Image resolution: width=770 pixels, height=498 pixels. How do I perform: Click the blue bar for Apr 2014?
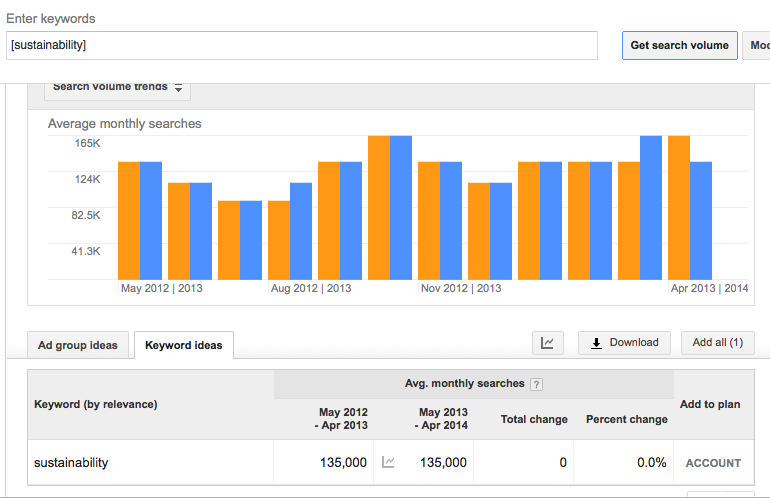pyautogui.click(x=701, y=221)
